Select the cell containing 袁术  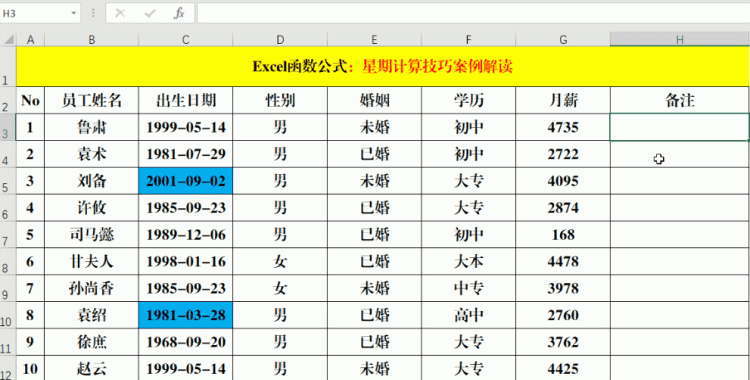point(91,154)
